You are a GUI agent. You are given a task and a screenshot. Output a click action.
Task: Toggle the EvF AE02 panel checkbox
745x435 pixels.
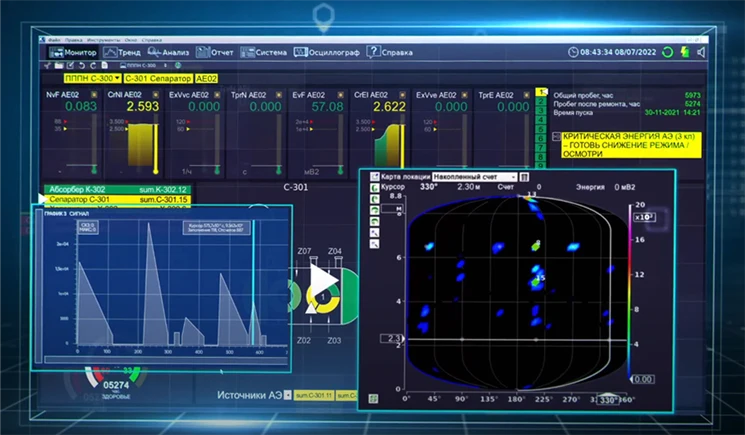341,95
